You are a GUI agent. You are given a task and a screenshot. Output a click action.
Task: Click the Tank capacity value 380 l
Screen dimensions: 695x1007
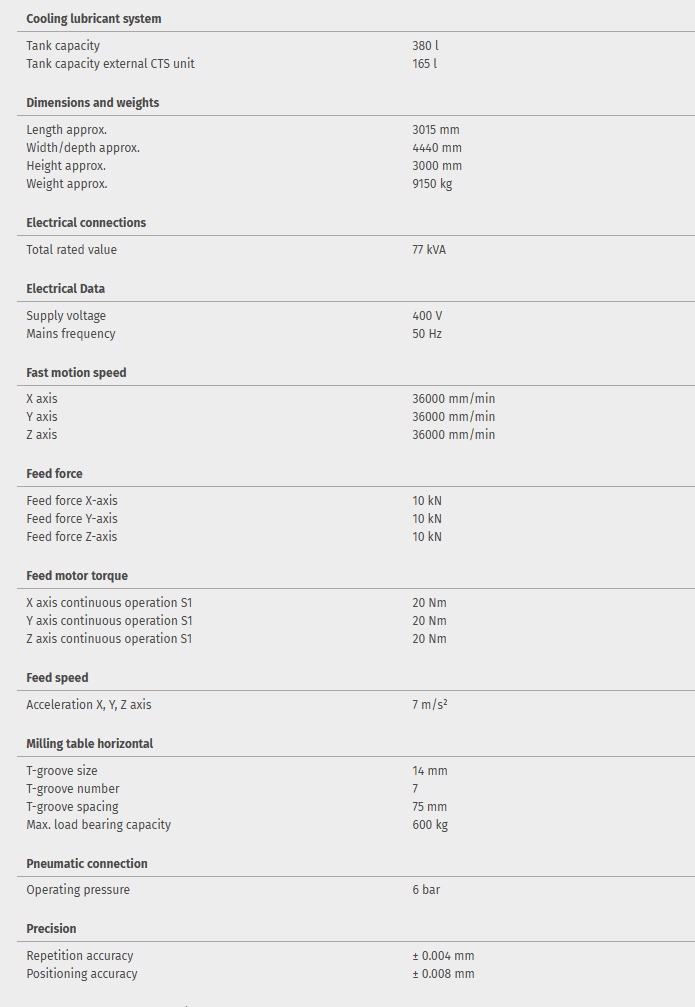424,46
